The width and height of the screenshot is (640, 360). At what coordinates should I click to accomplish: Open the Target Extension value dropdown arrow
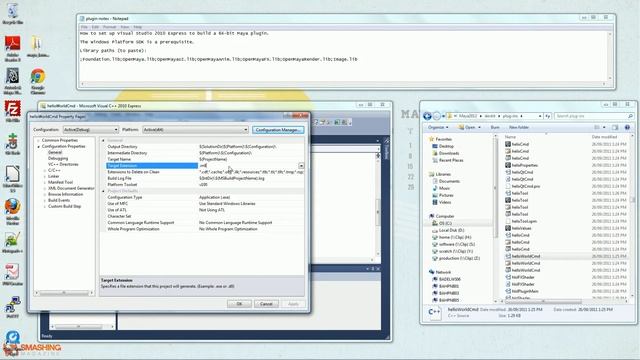[301, 166]
